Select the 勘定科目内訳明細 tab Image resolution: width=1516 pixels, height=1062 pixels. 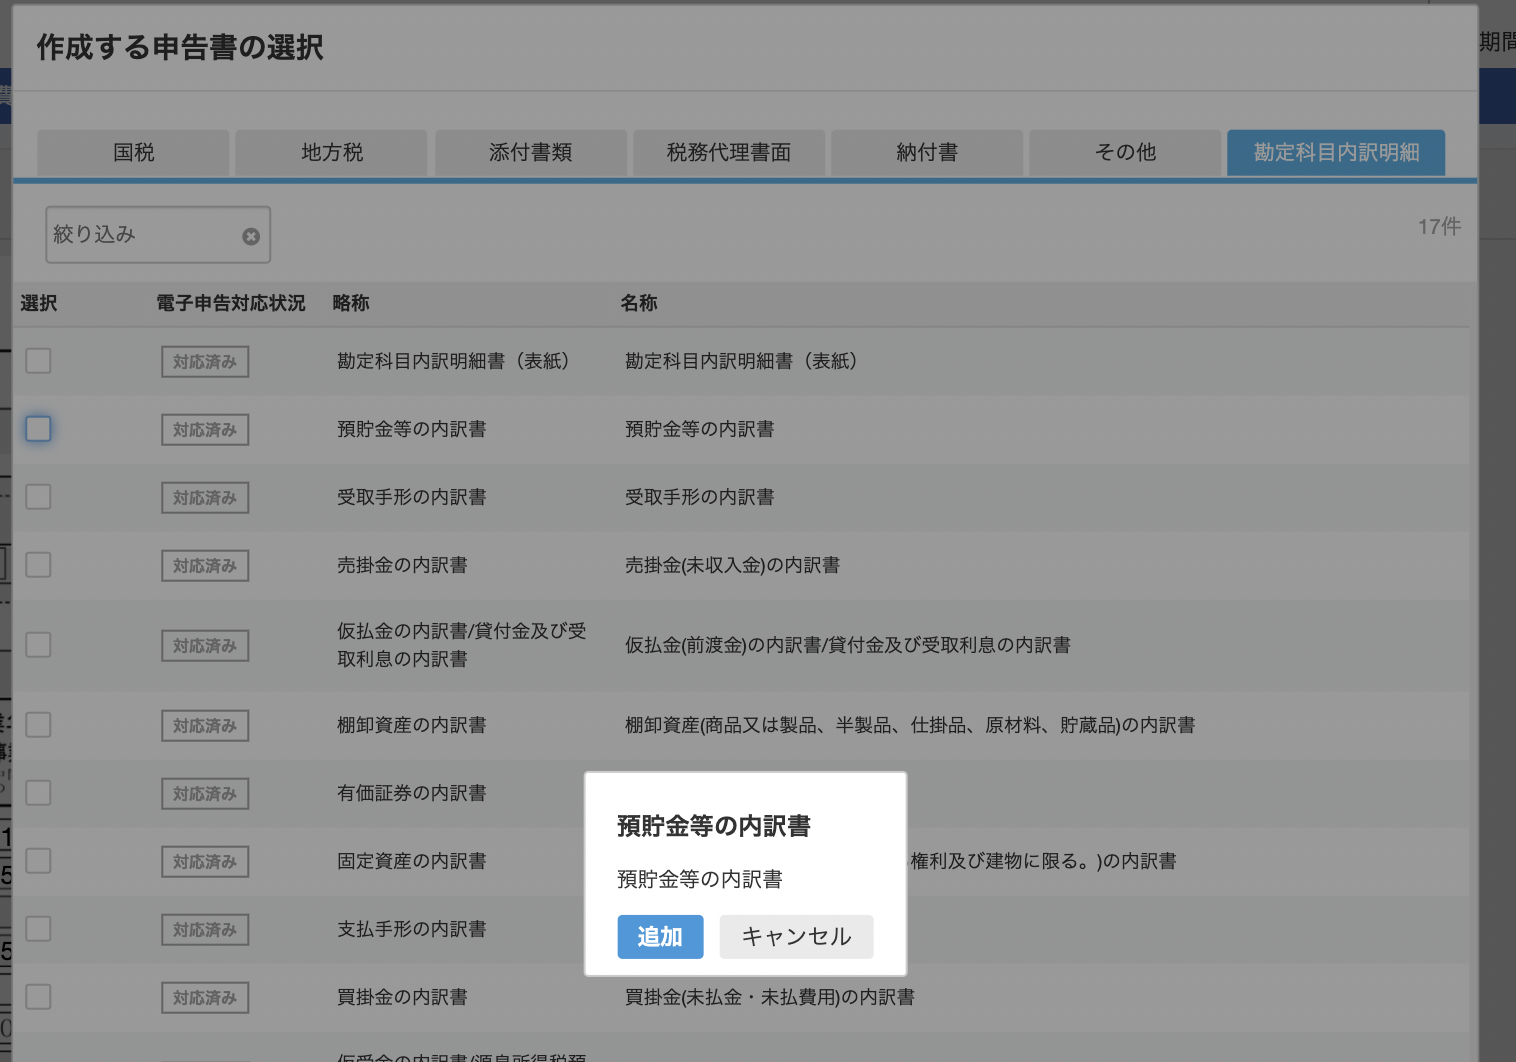[x=1335, y=152]
